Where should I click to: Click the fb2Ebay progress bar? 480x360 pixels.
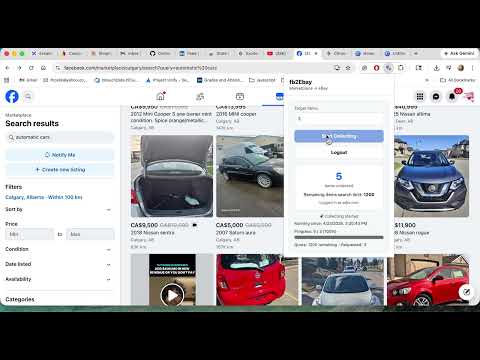coord(339,237)
